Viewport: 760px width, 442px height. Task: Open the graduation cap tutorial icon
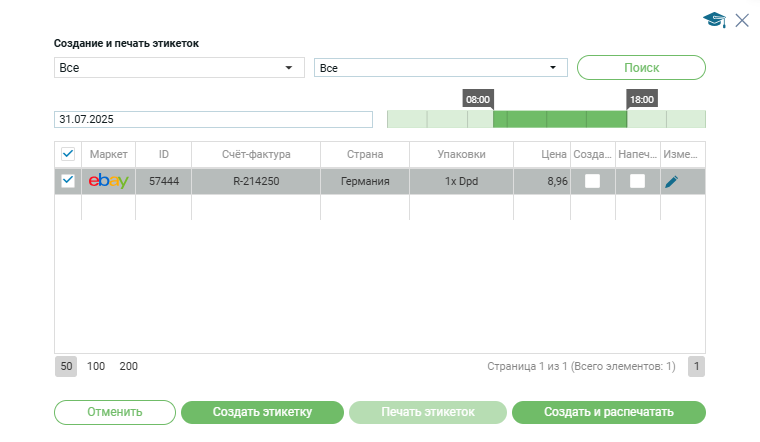click(x=714, y=20)
